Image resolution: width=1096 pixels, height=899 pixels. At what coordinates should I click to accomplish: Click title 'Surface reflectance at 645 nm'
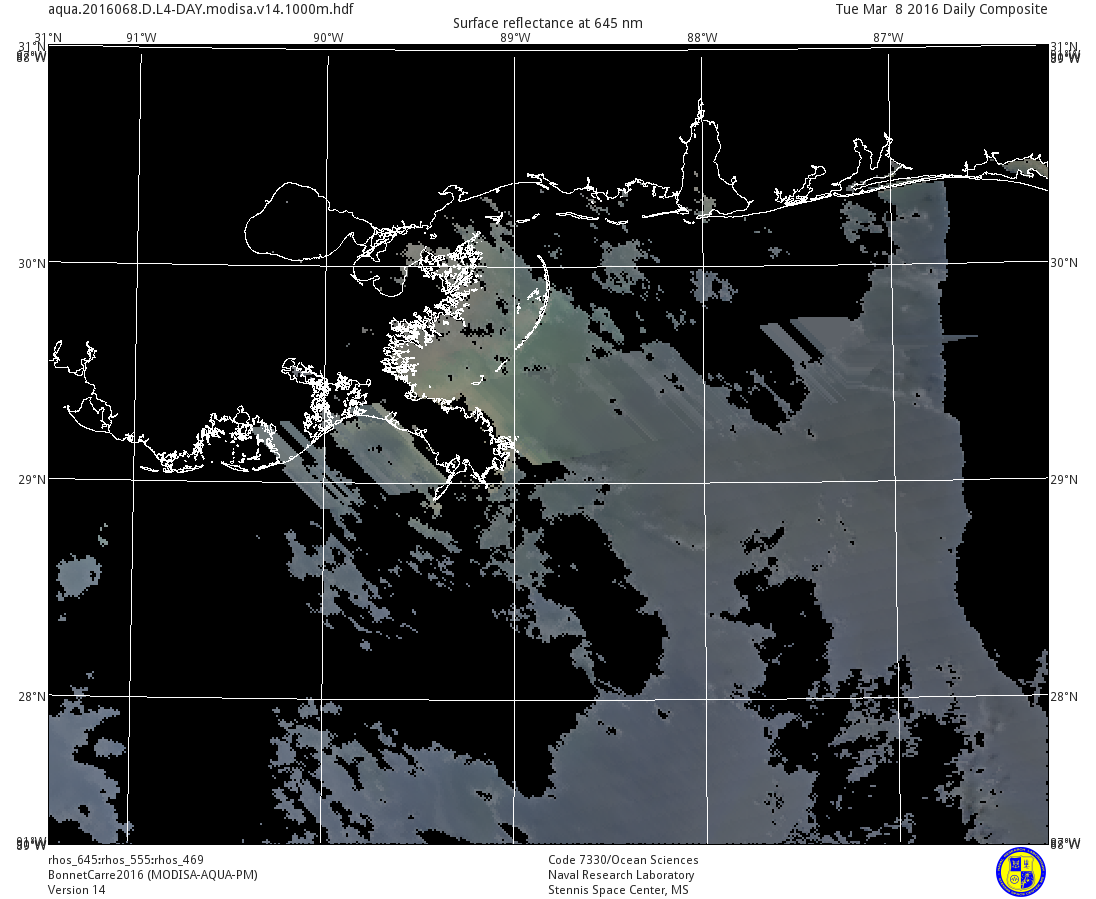547,23
